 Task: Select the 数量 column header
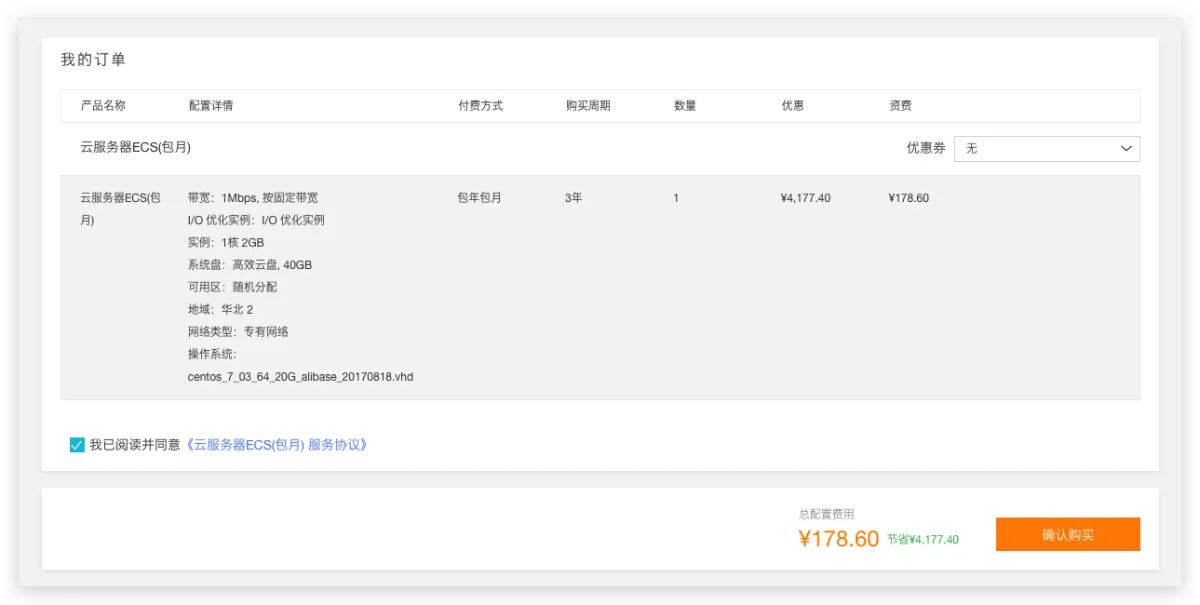(x=685, y=106)
